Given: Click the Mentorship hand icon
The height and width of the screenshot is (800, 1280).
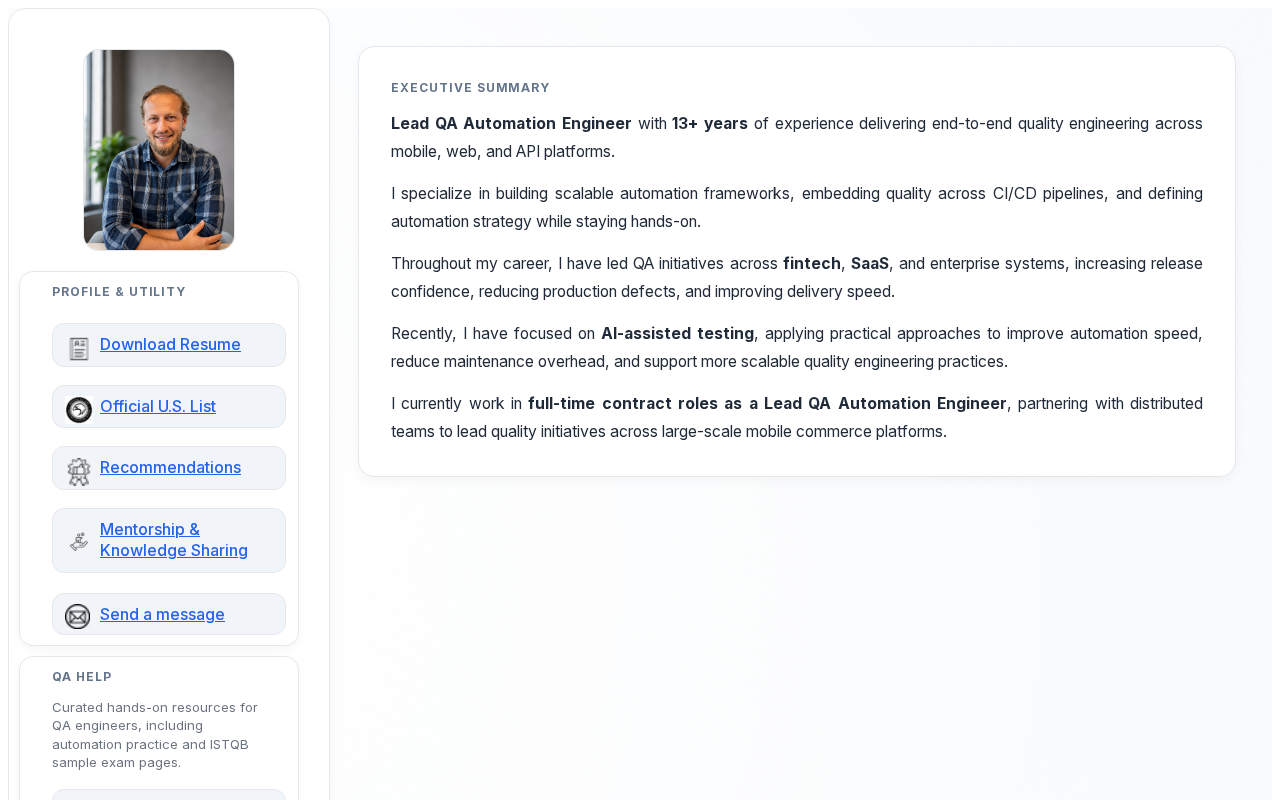Looking at the screenshot, I should click(79, 541).
